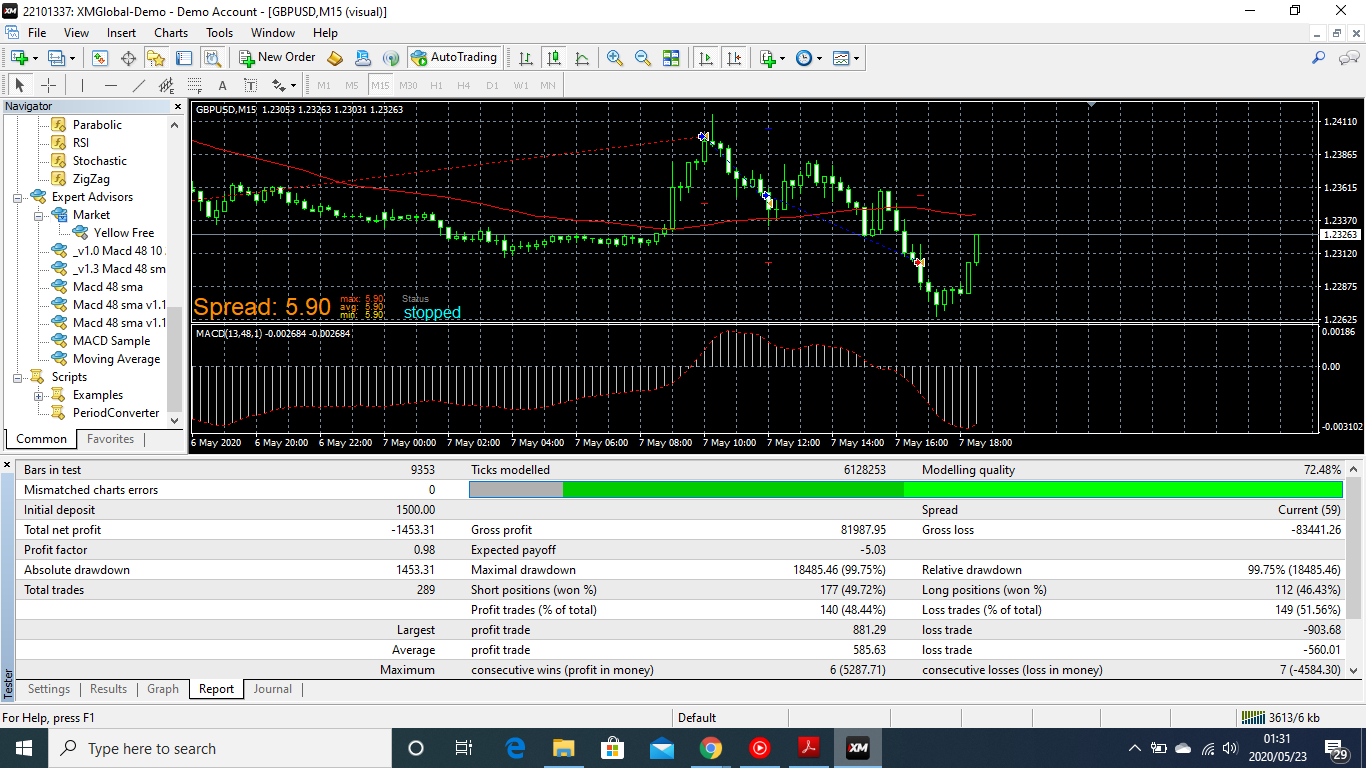Switch to the tester Graph tab
Viewport: 1366px width, 768px height.
pos(163,689)
